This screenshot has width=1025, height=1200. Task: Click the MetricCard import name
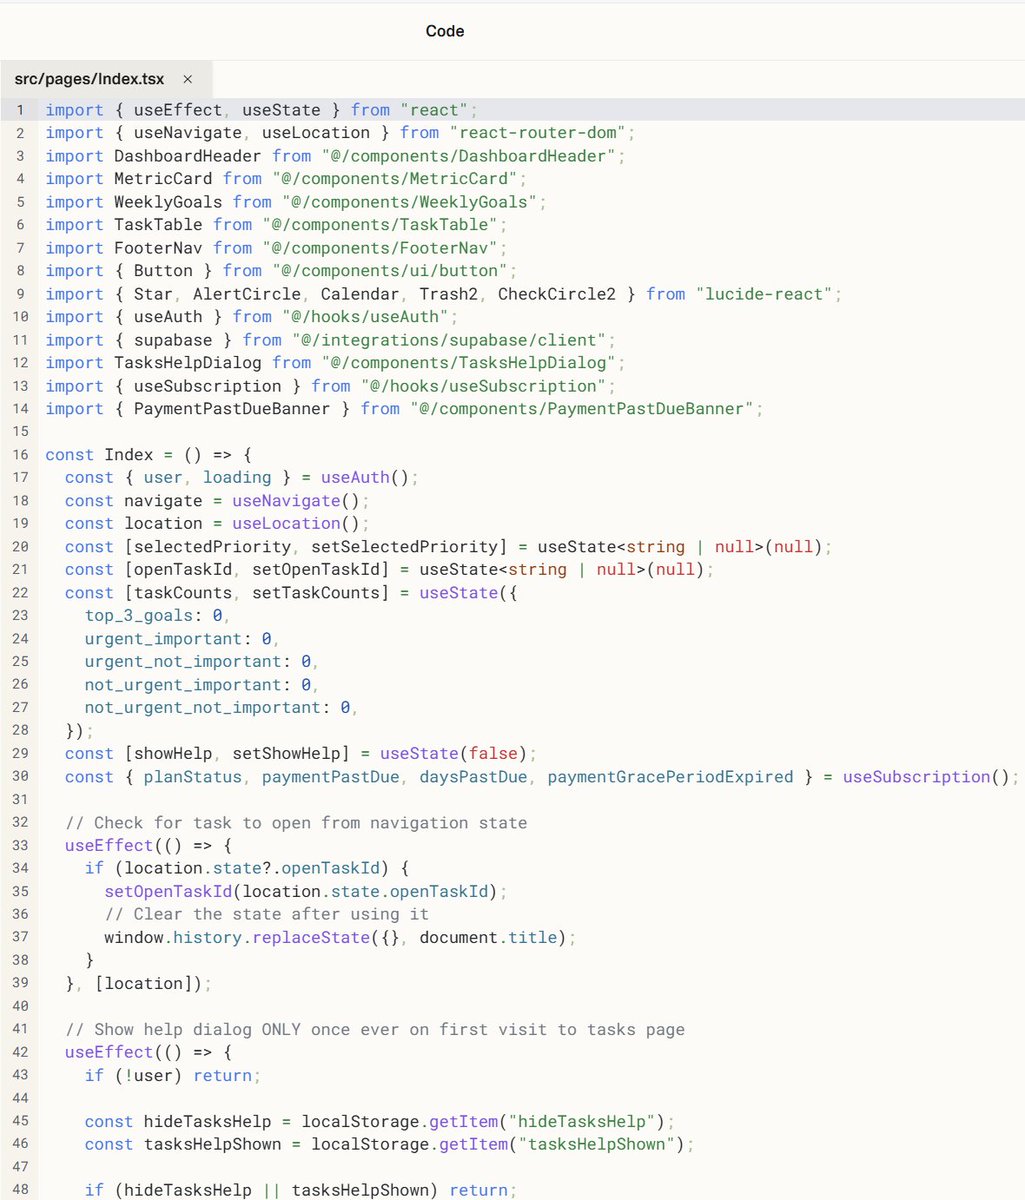[163, 179]
